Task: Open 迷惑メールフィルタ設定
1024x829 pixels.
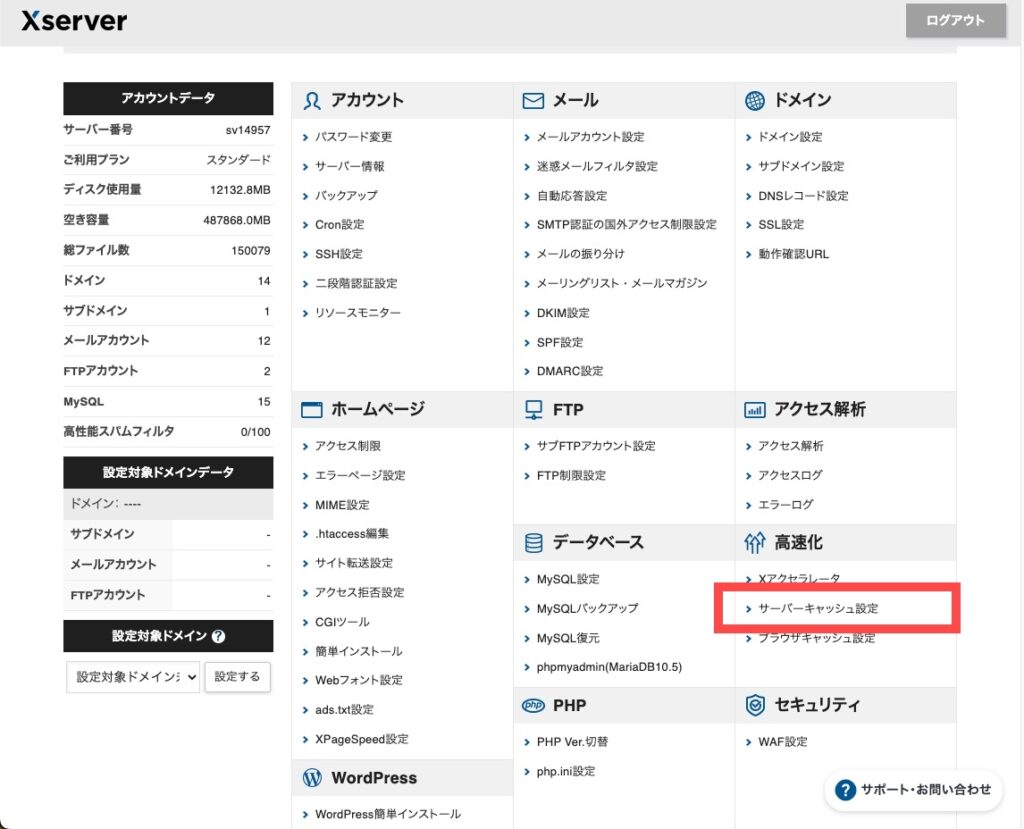Action: point(597,166)
